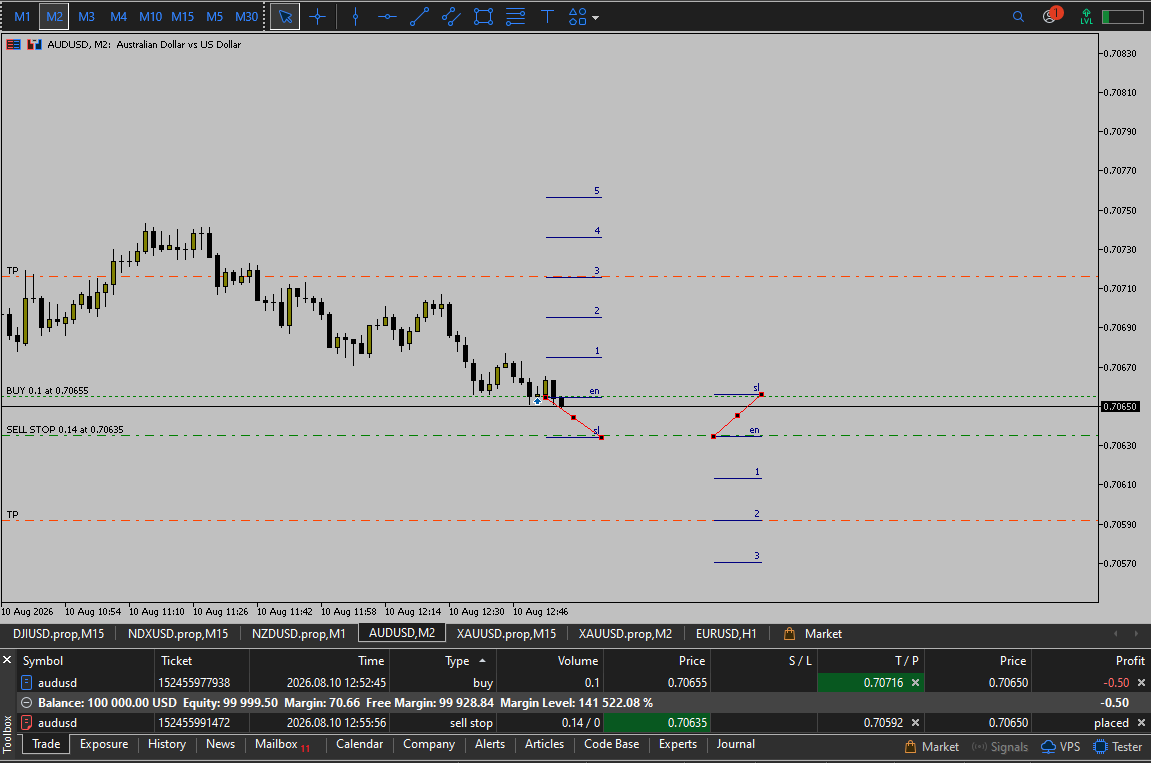Open the VPS link
Viewport: 1151px width, 763px height.
[1061, 746]
